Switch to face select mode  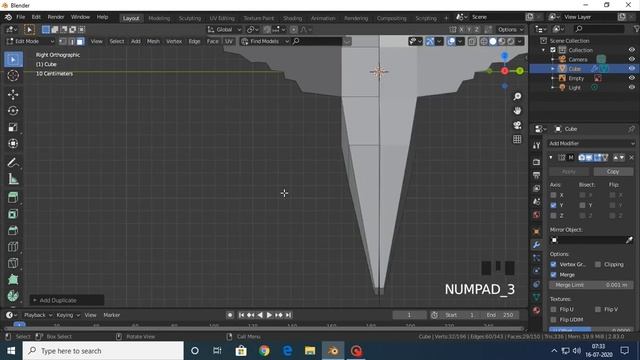coord(80,41)
